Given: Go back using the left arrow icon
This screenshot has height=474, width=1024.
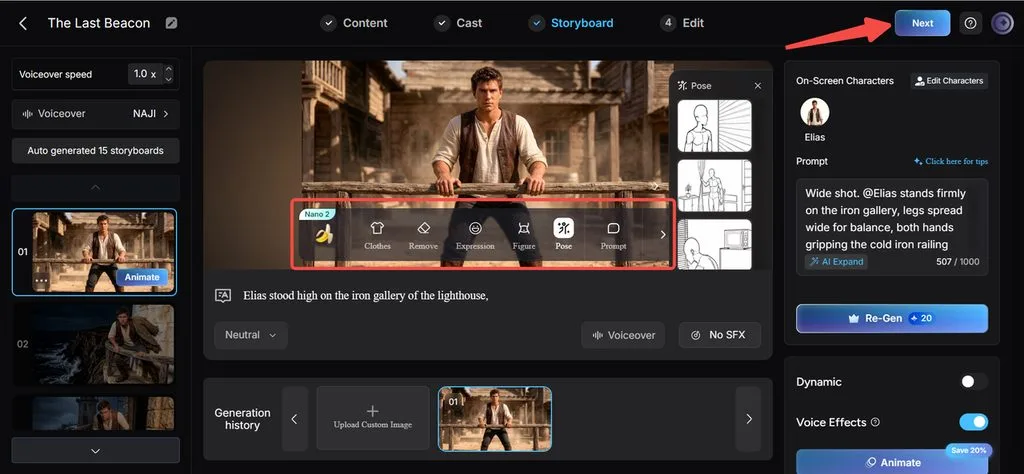Looking at the screenshot, I should tap(23, 24).
